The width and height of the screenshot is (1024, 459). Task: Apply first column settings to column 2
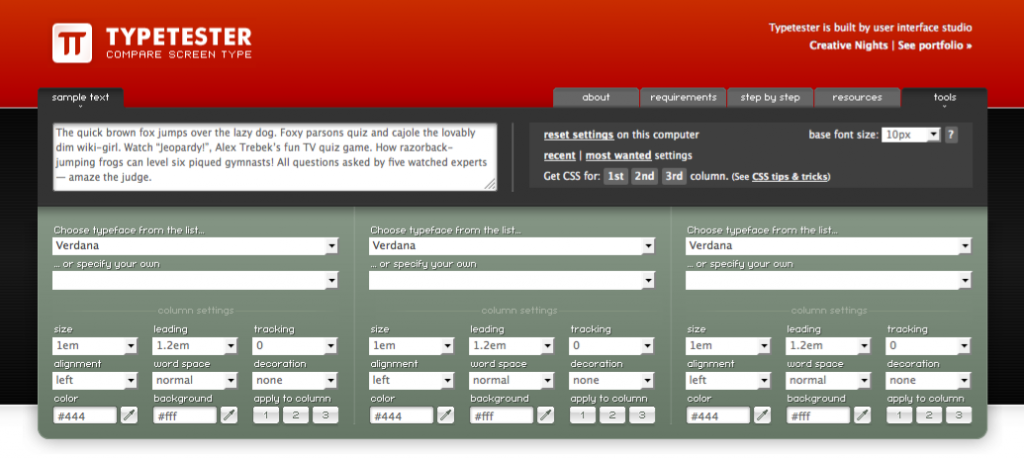[x=296, y=415]
